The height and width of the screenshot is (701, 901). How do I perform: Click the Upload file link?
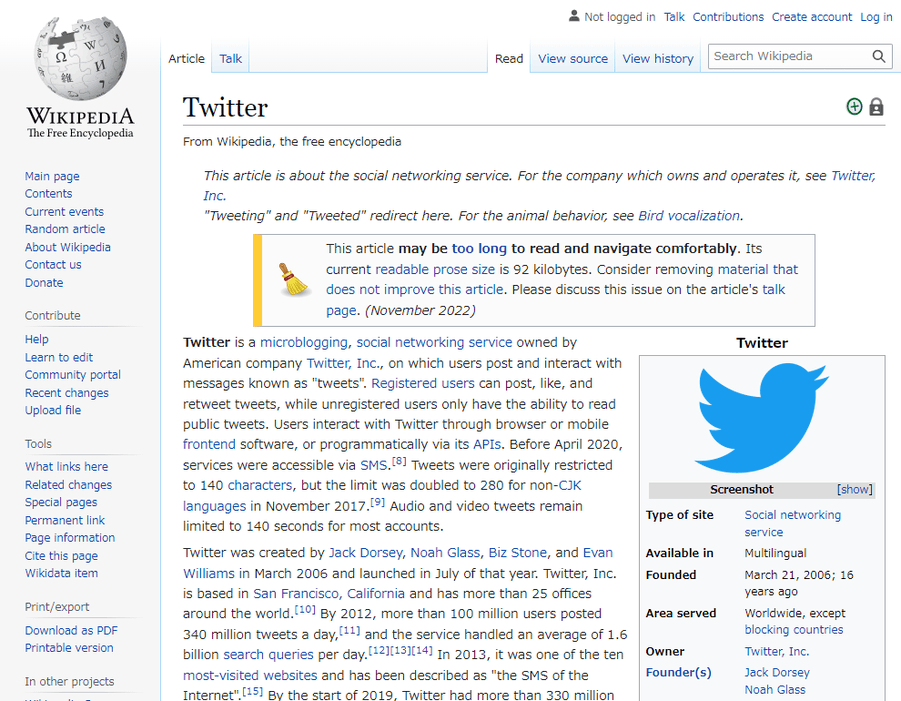[x=53, y=410]
